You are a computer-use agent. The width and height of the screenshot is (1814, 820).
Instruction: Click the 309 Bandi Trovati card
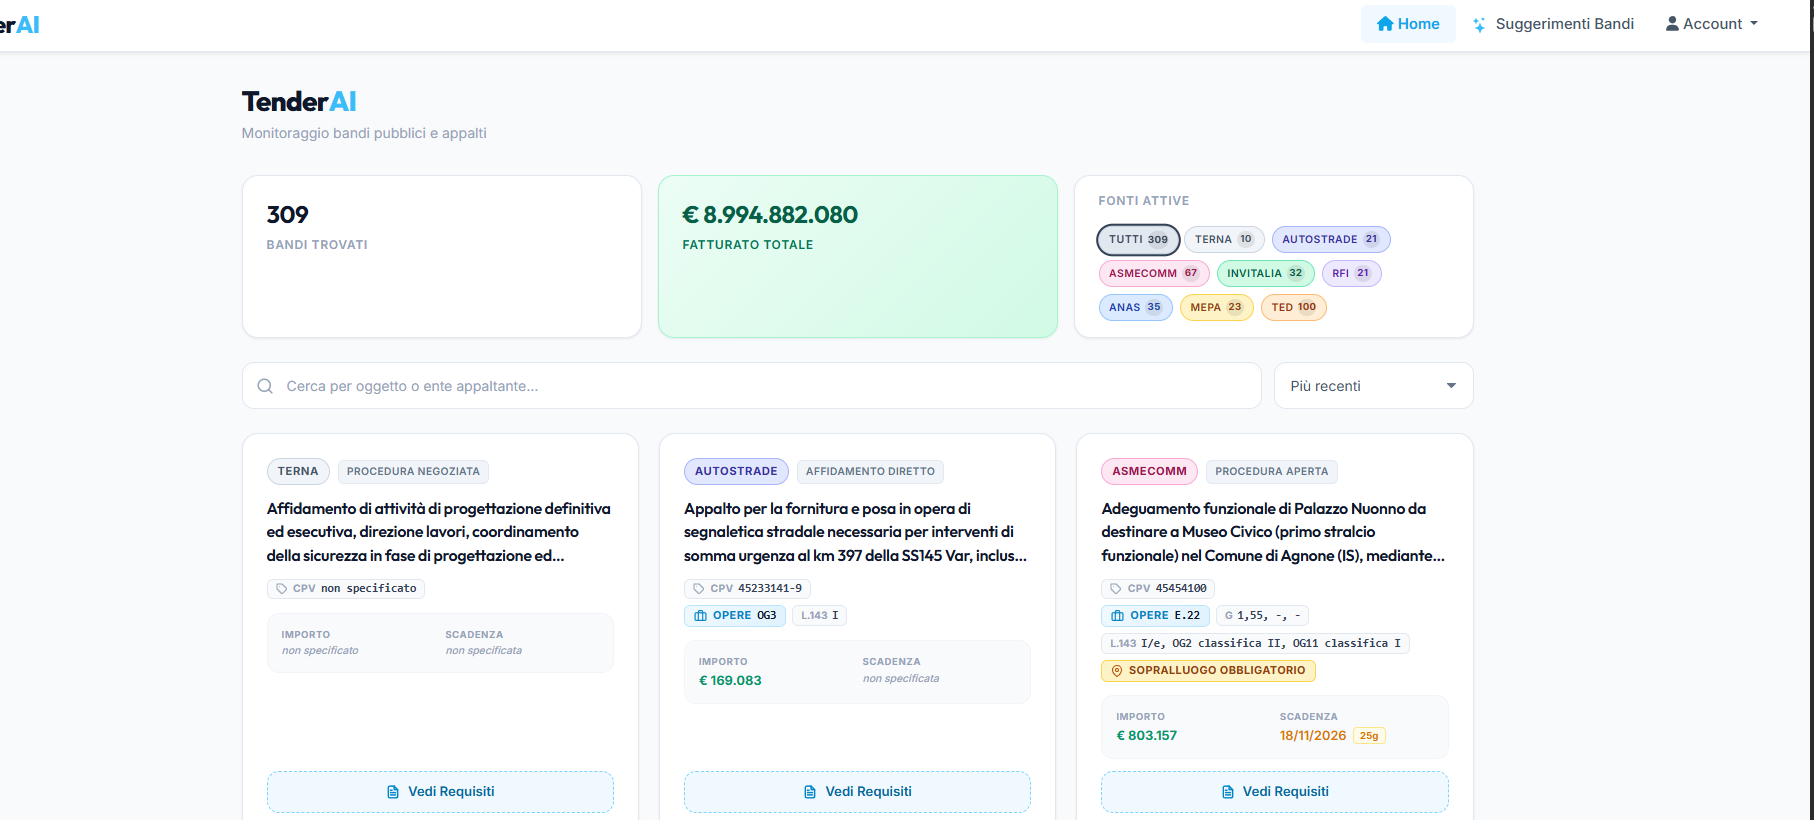442,257
